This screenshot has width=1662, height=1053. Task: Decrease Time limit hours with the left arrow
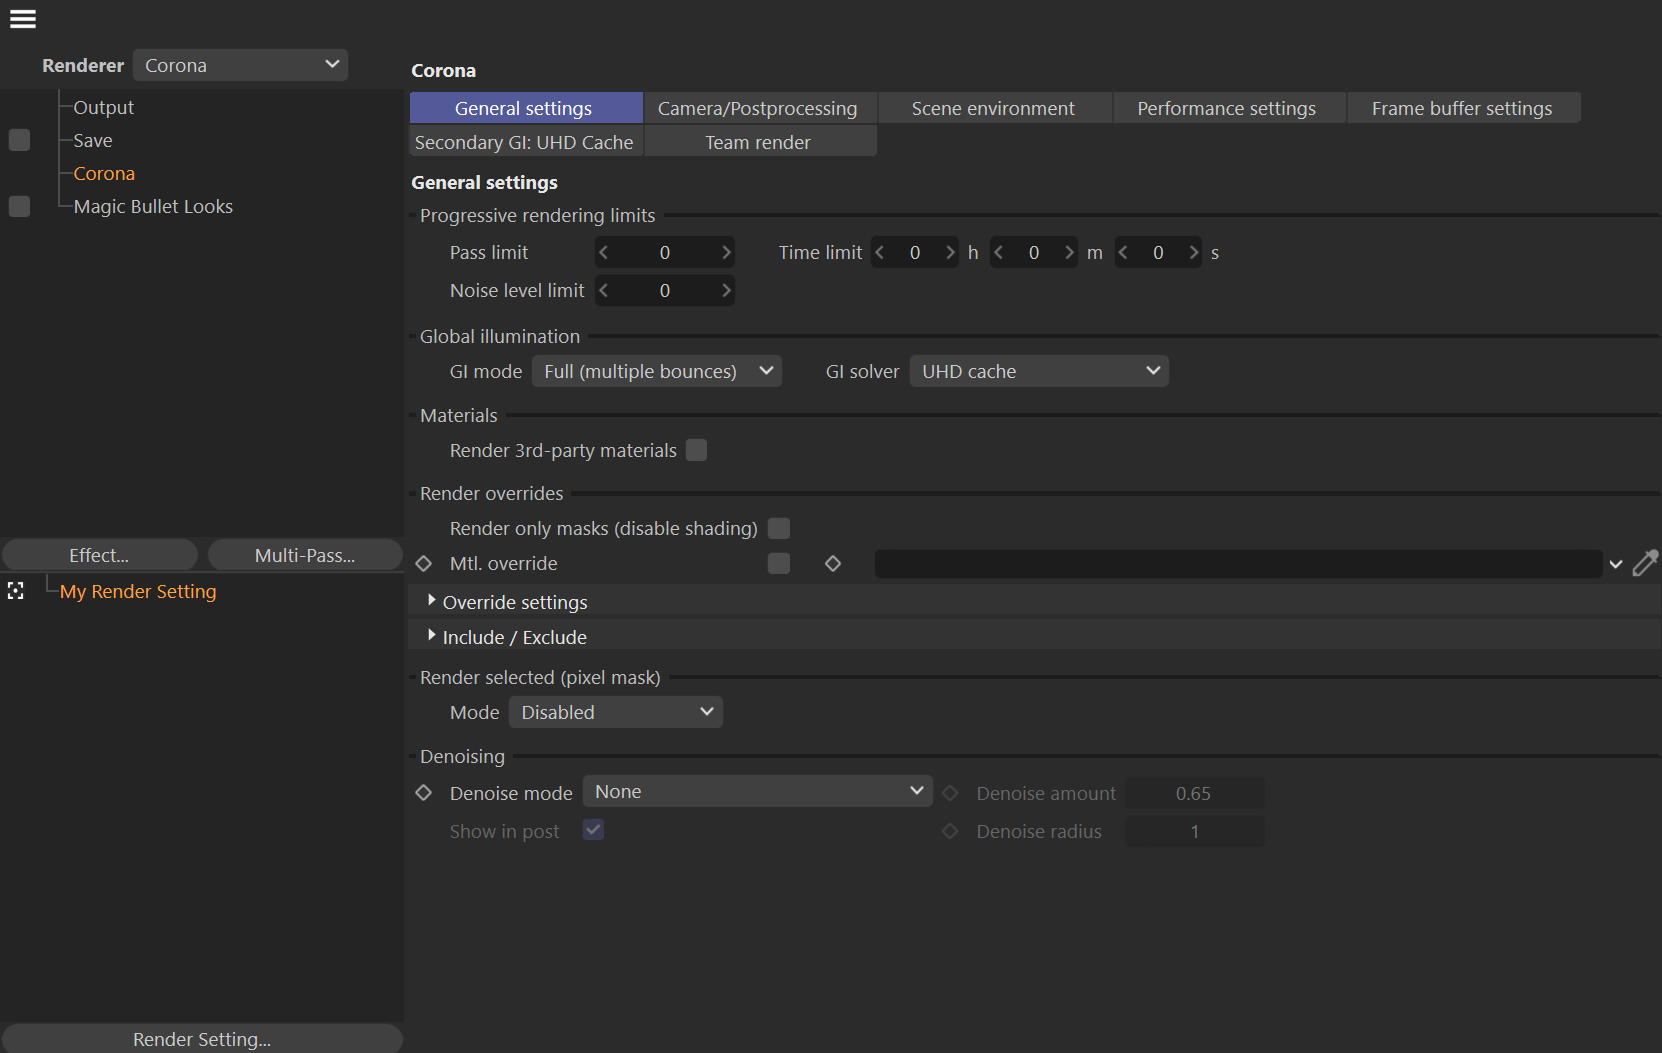(880, 253)
